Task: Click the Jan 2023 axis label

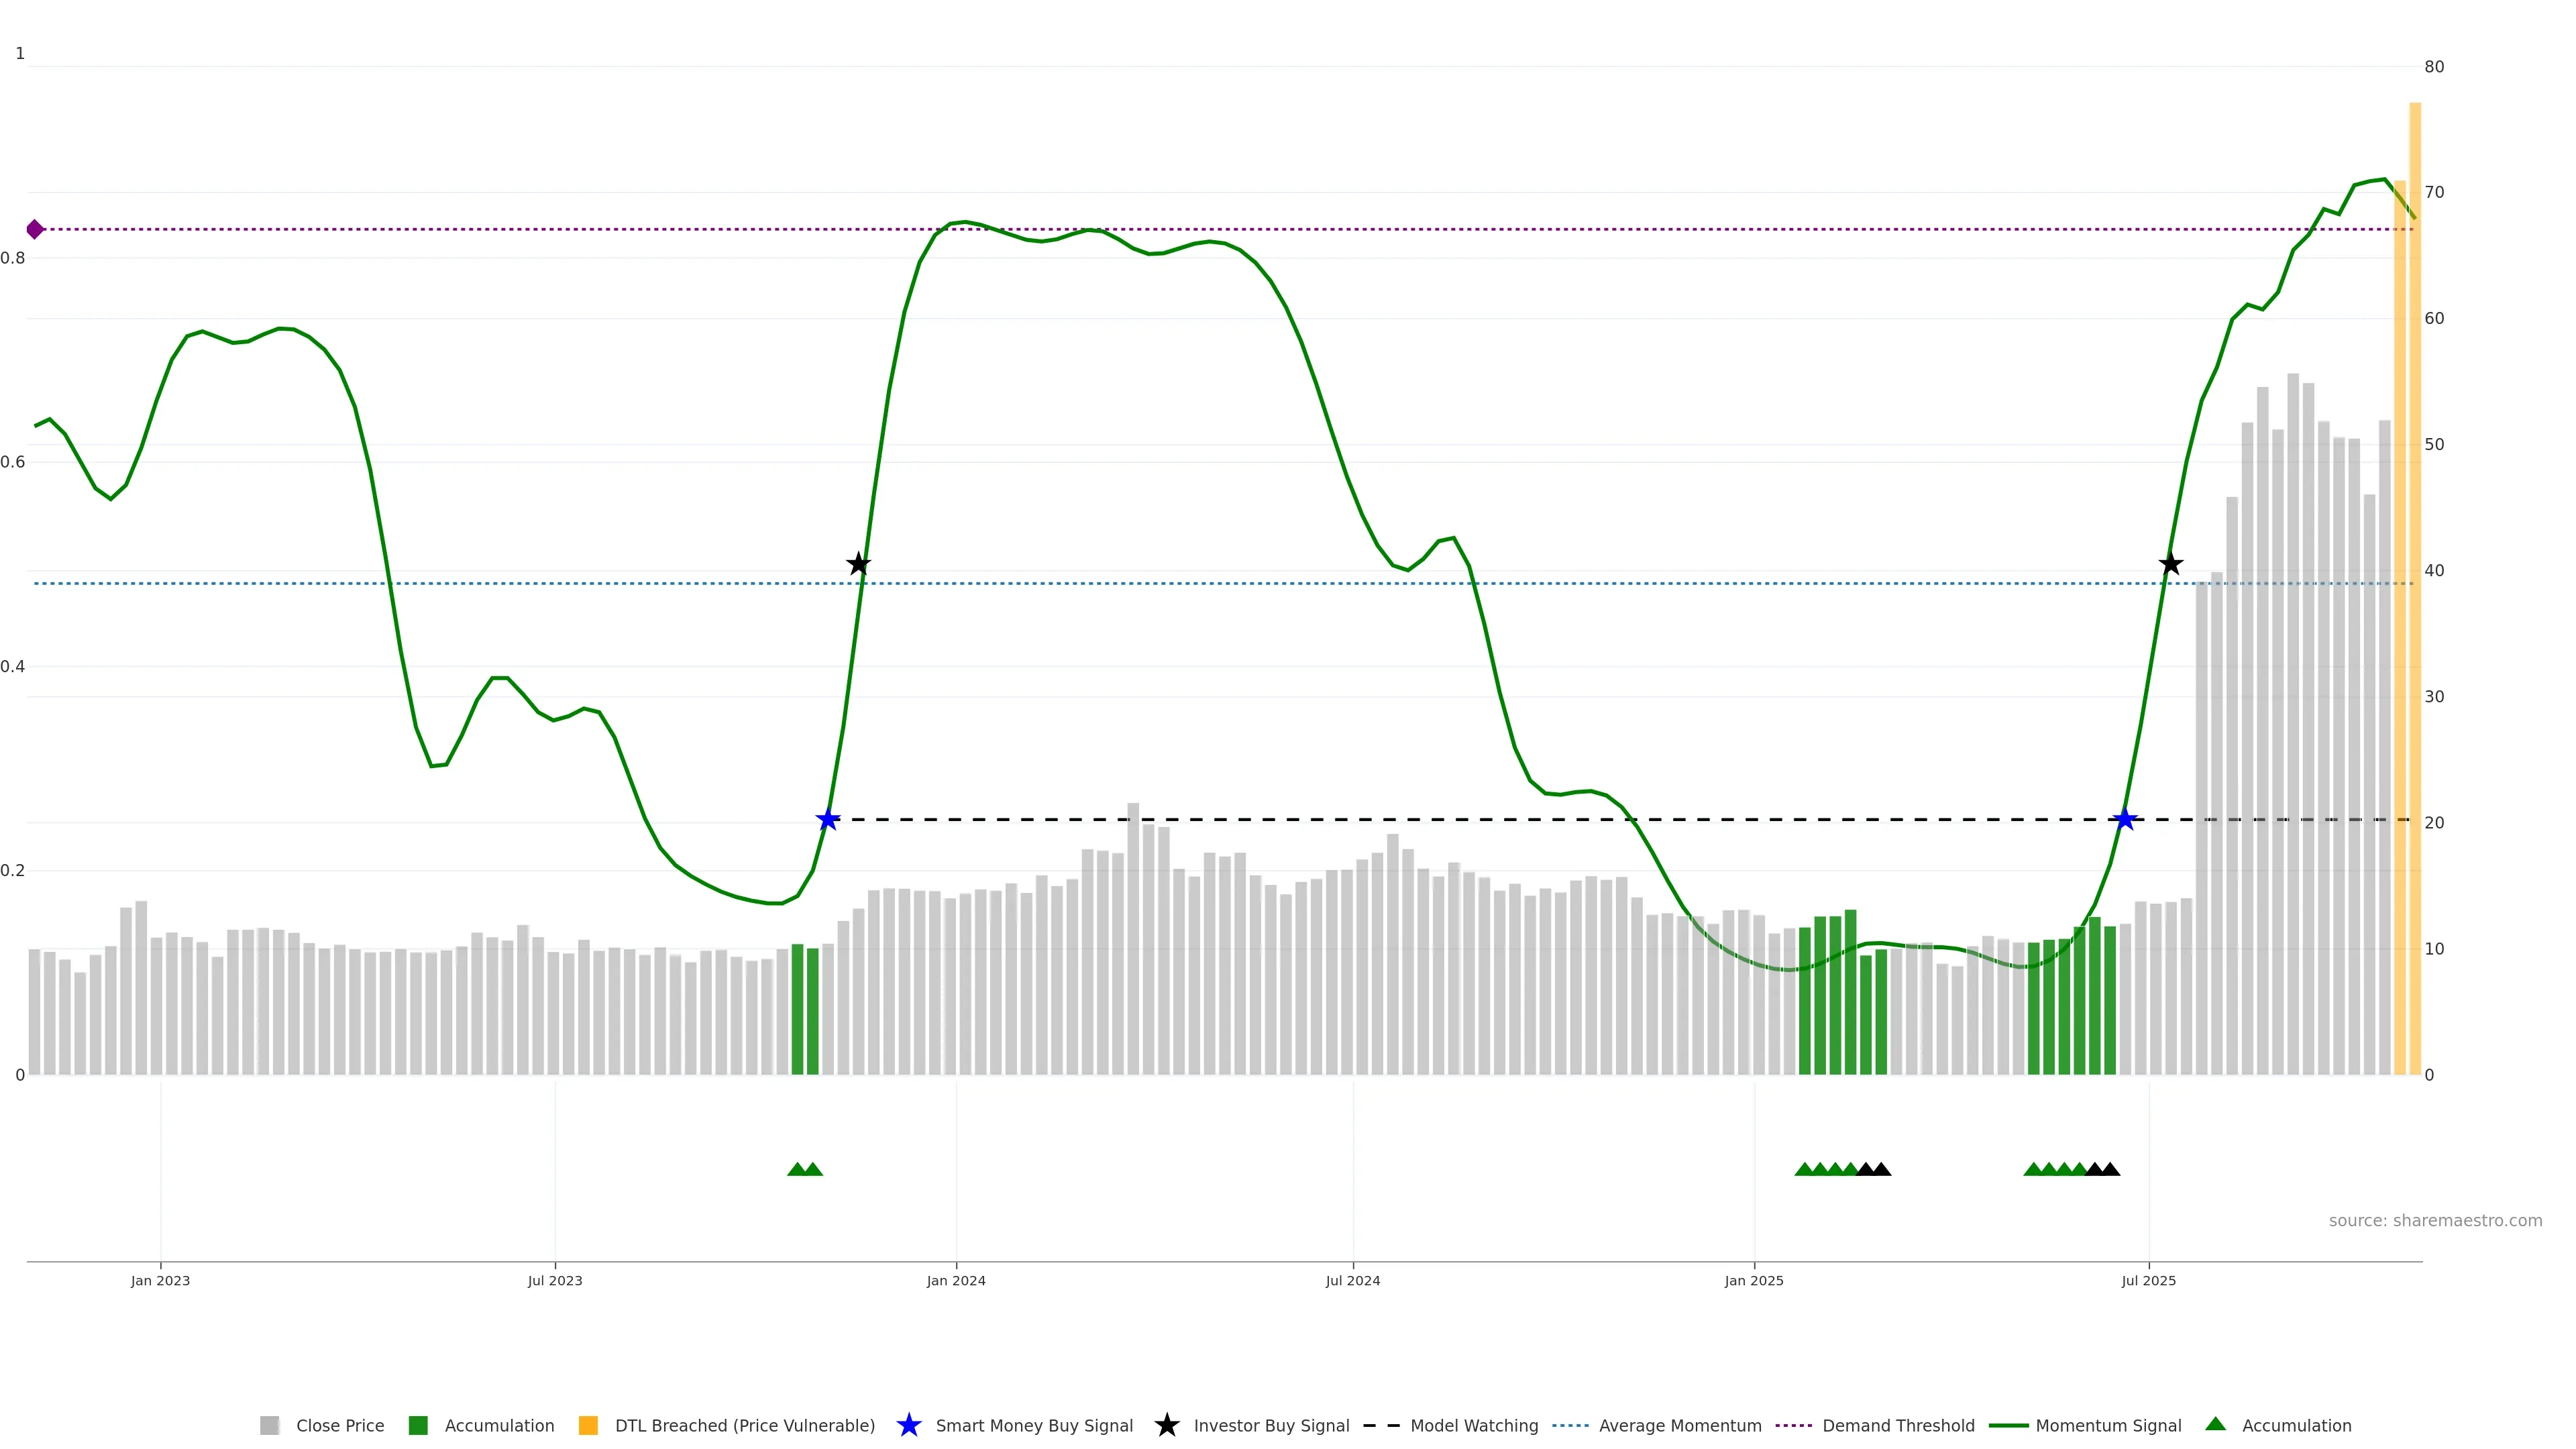Action: click(x=160, y=1281)
